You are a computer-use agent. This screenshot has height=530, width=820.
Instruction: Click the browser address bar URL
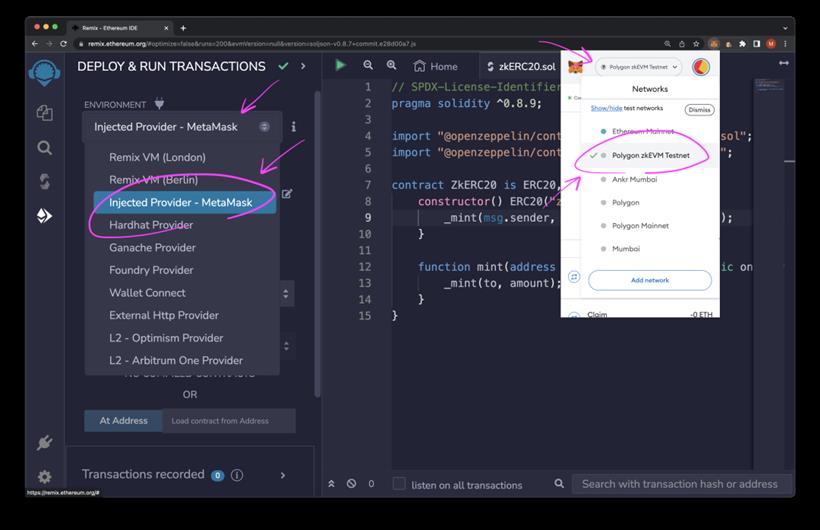pyautogui.click(x=252, y=44)
